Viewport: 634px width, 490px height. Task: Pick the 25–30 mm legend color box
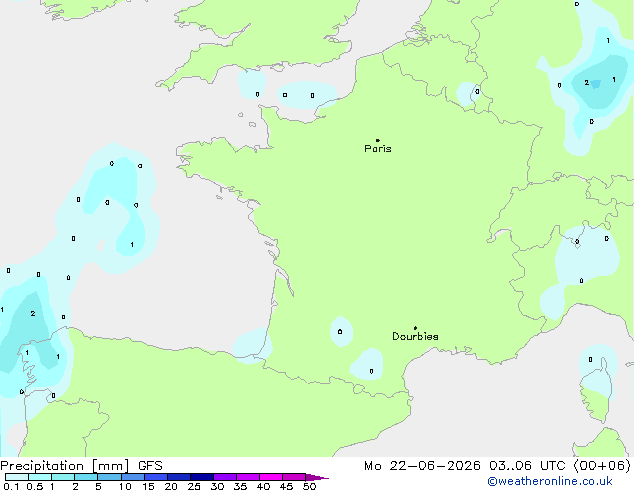click(x=201, y=477)
